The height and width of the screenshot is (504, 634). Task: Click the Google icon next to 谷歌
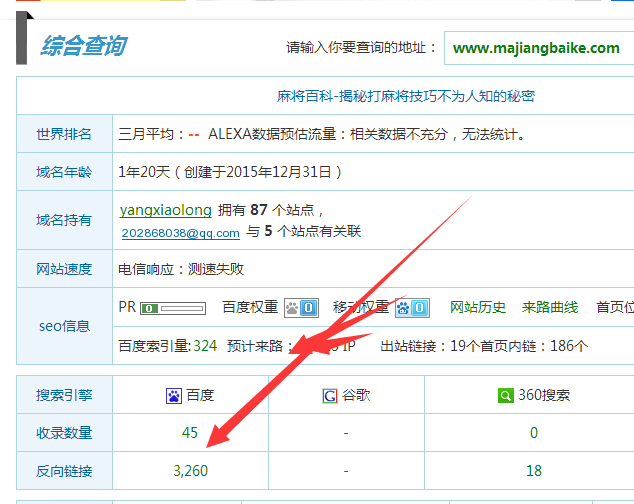pos(329,395)
